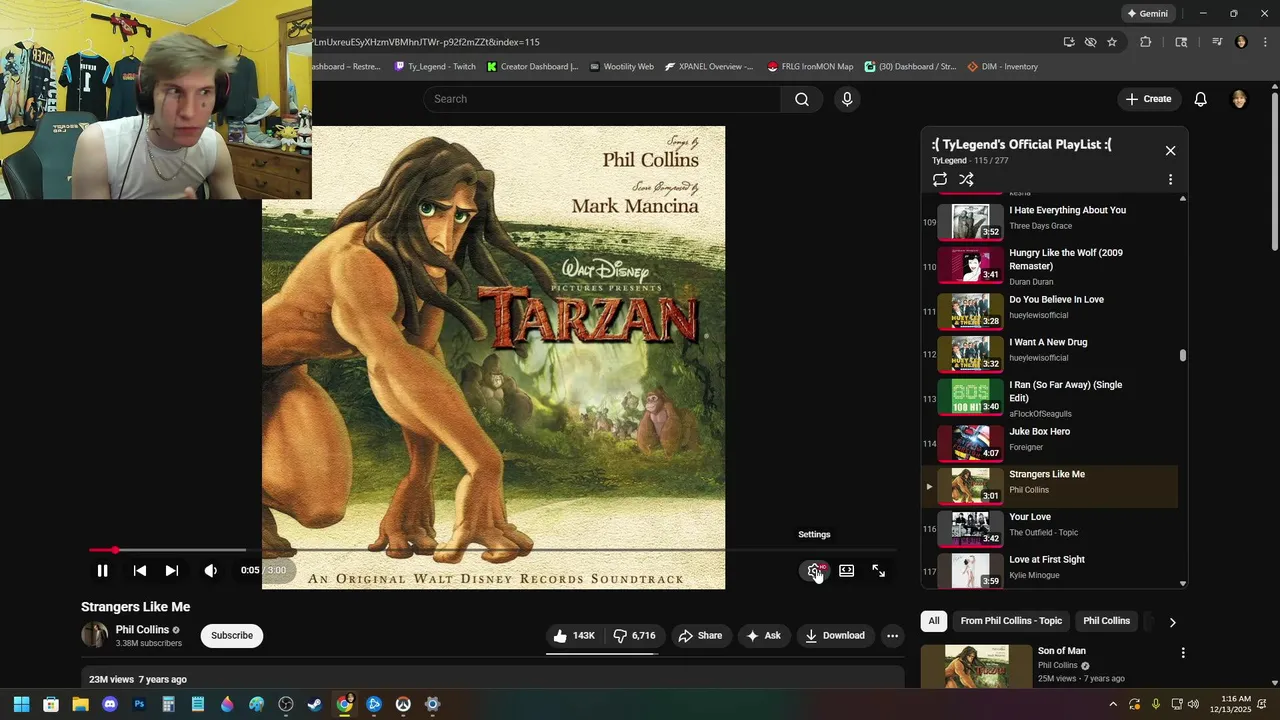
Task: Open the Phil Collins channel name link
Action: [x=142, y=630]
